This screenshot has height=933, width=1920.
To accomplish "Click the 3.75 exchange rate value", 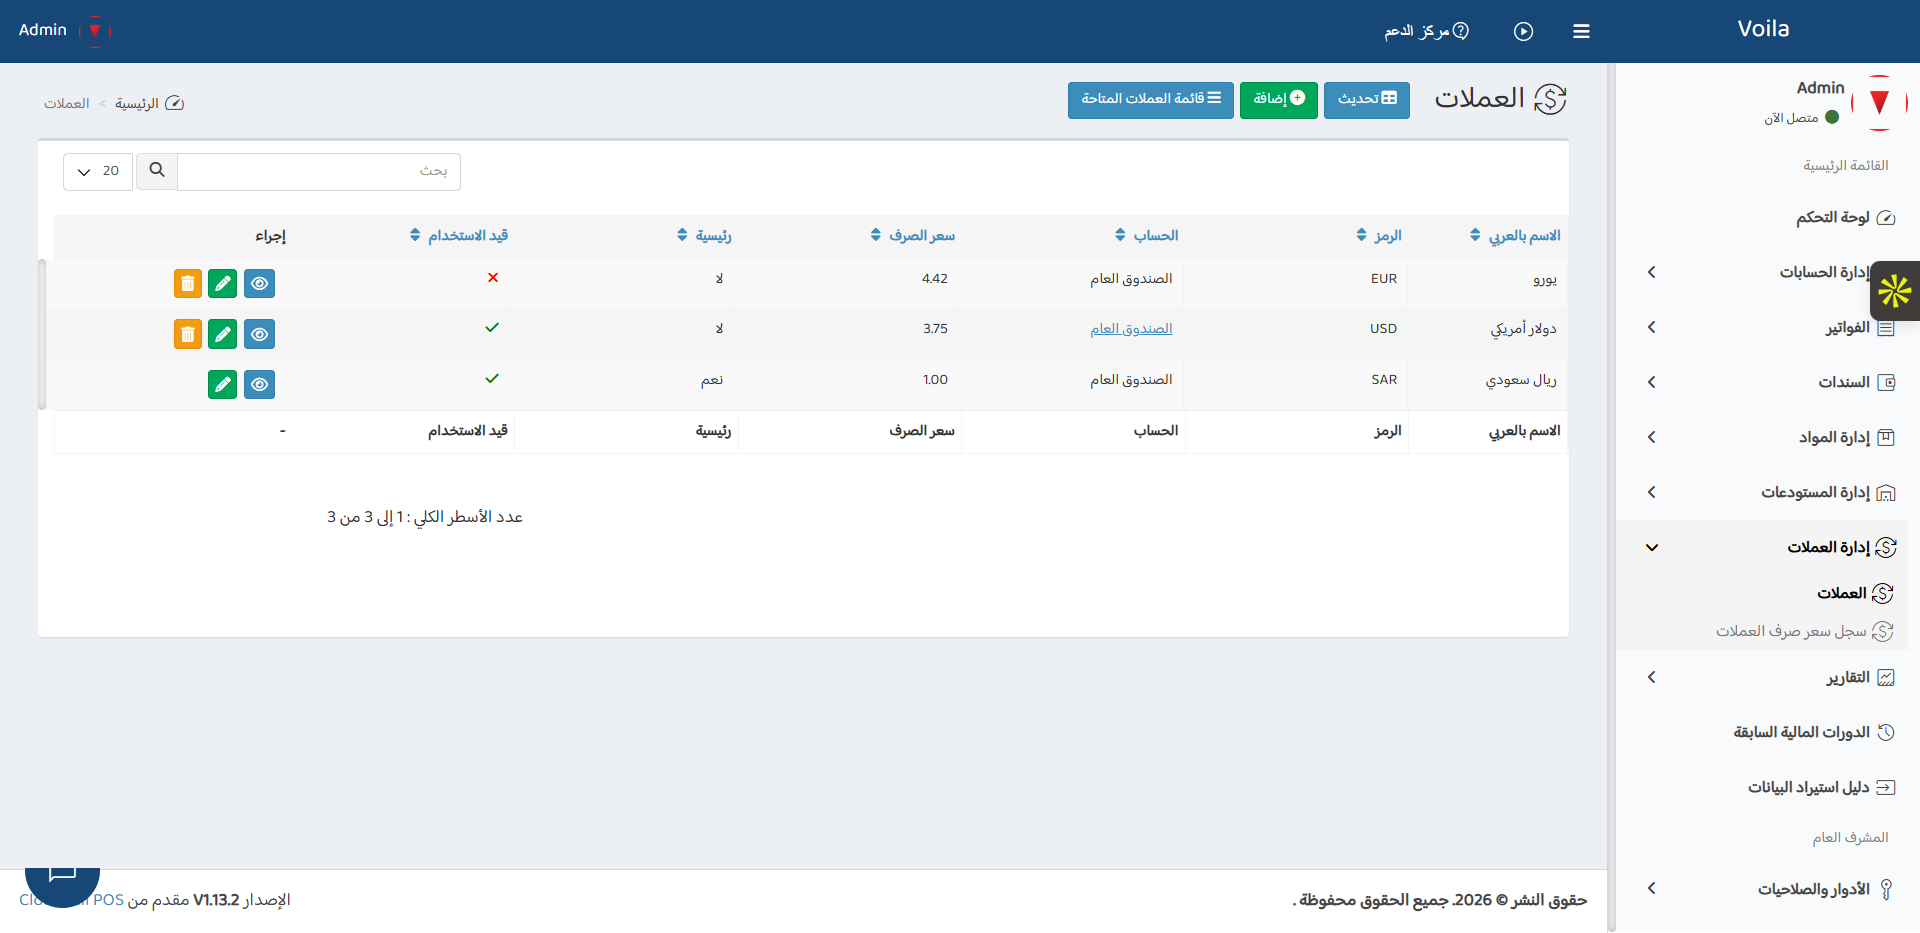I will tap(935, 329).
